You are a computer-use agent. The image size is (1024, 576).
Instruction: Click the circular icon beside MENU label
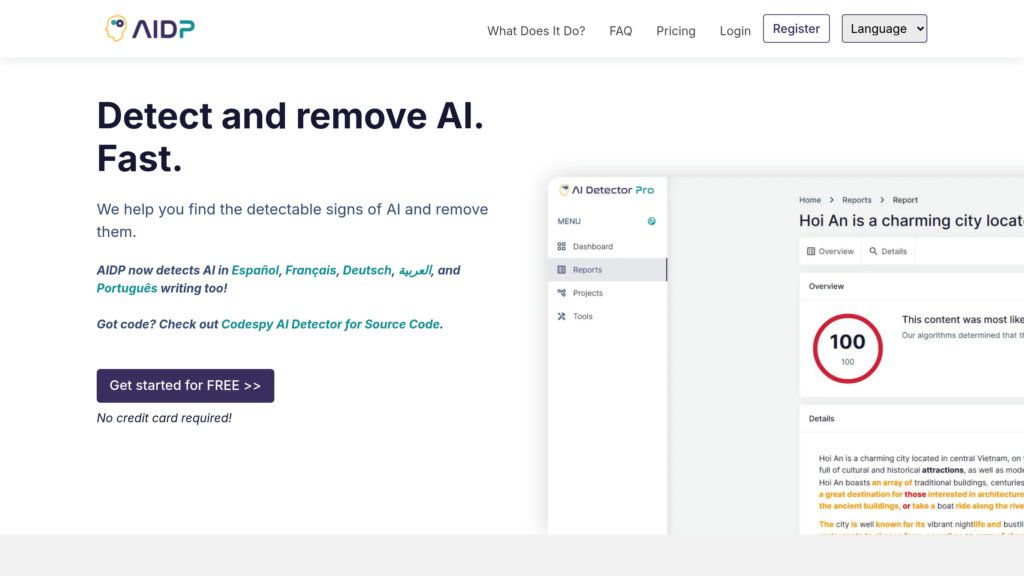point(651,221)
